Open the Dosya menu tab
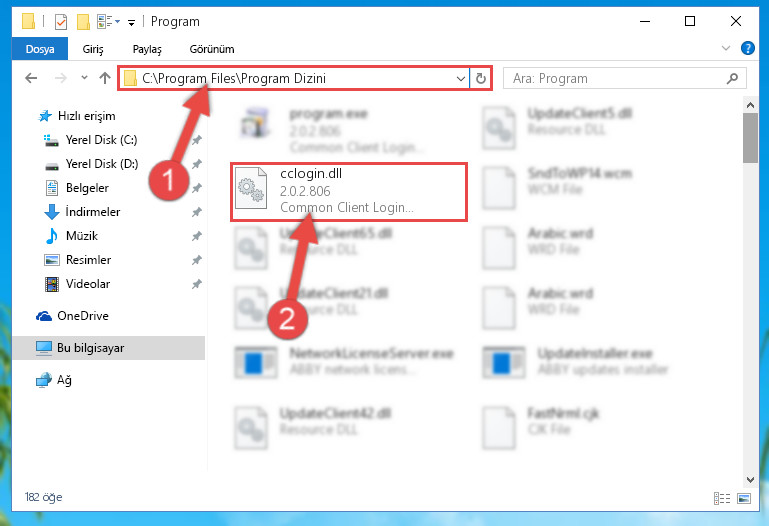This screenshot has height=526, width=769. tap(40, 49)
